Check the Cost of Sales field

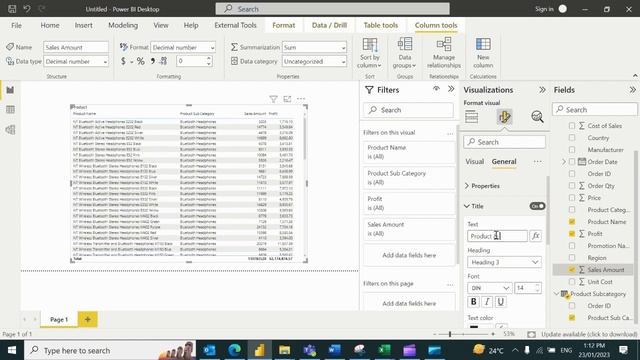pyautogui.click(x=572, y=126)
